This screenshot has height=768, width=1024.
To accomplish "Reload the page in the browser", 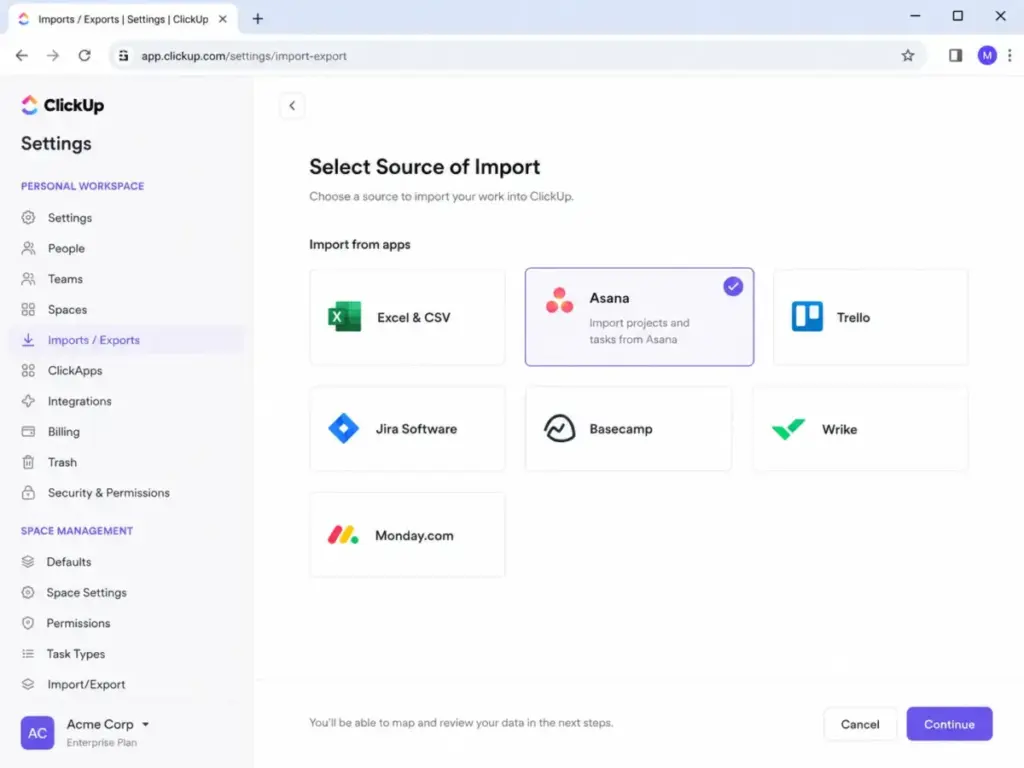I will (84, 56).
